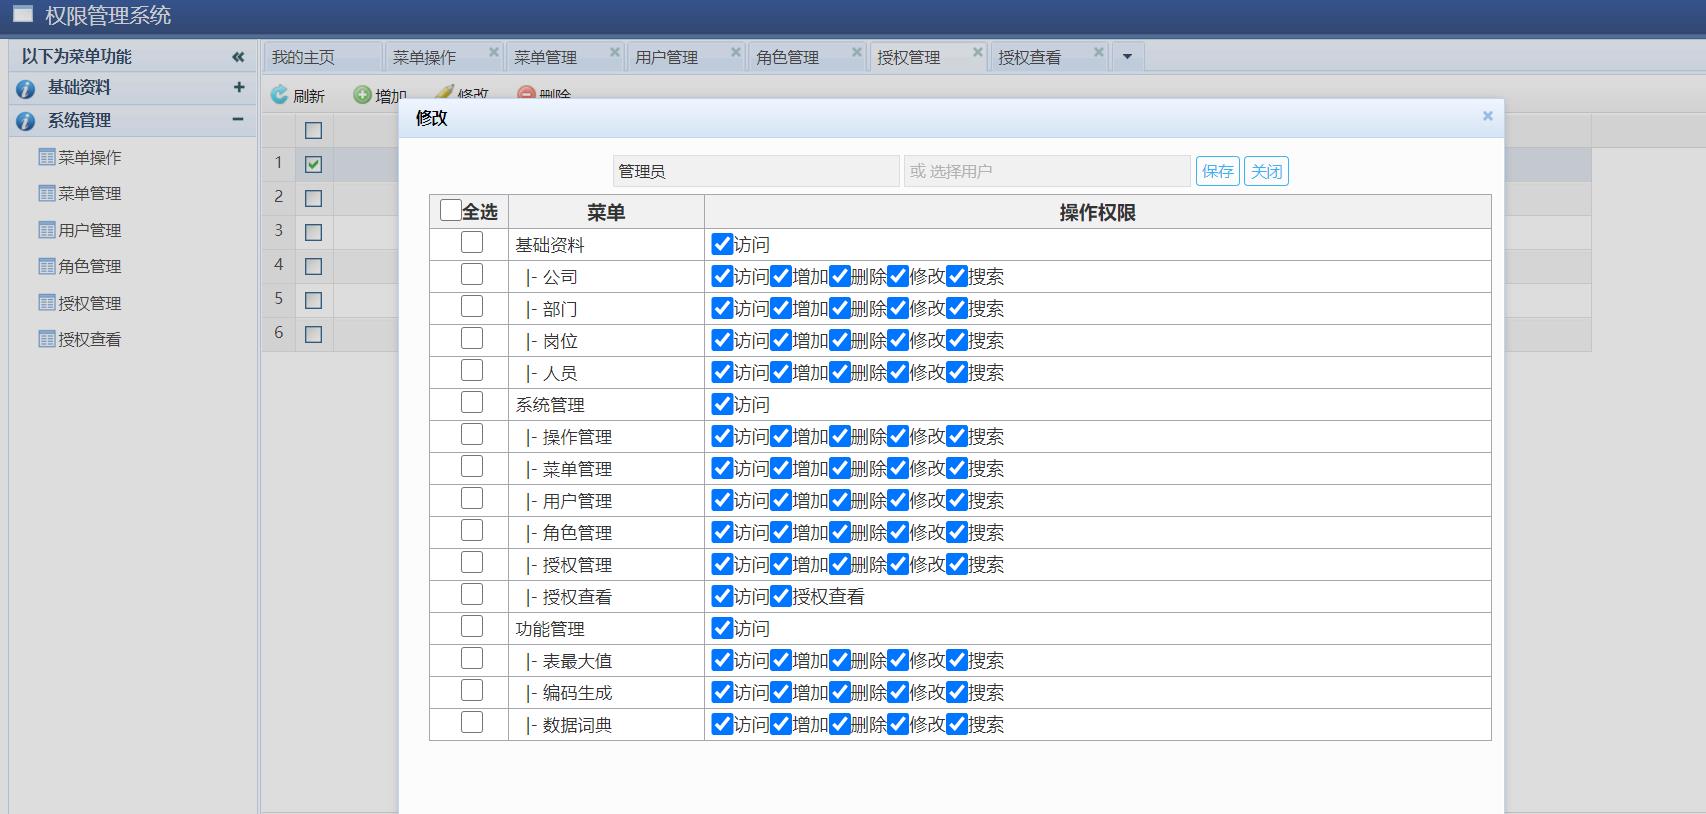Open the tab list dropdown arrow
This screenshot has height=814, width=1706.
point(1127,57)
